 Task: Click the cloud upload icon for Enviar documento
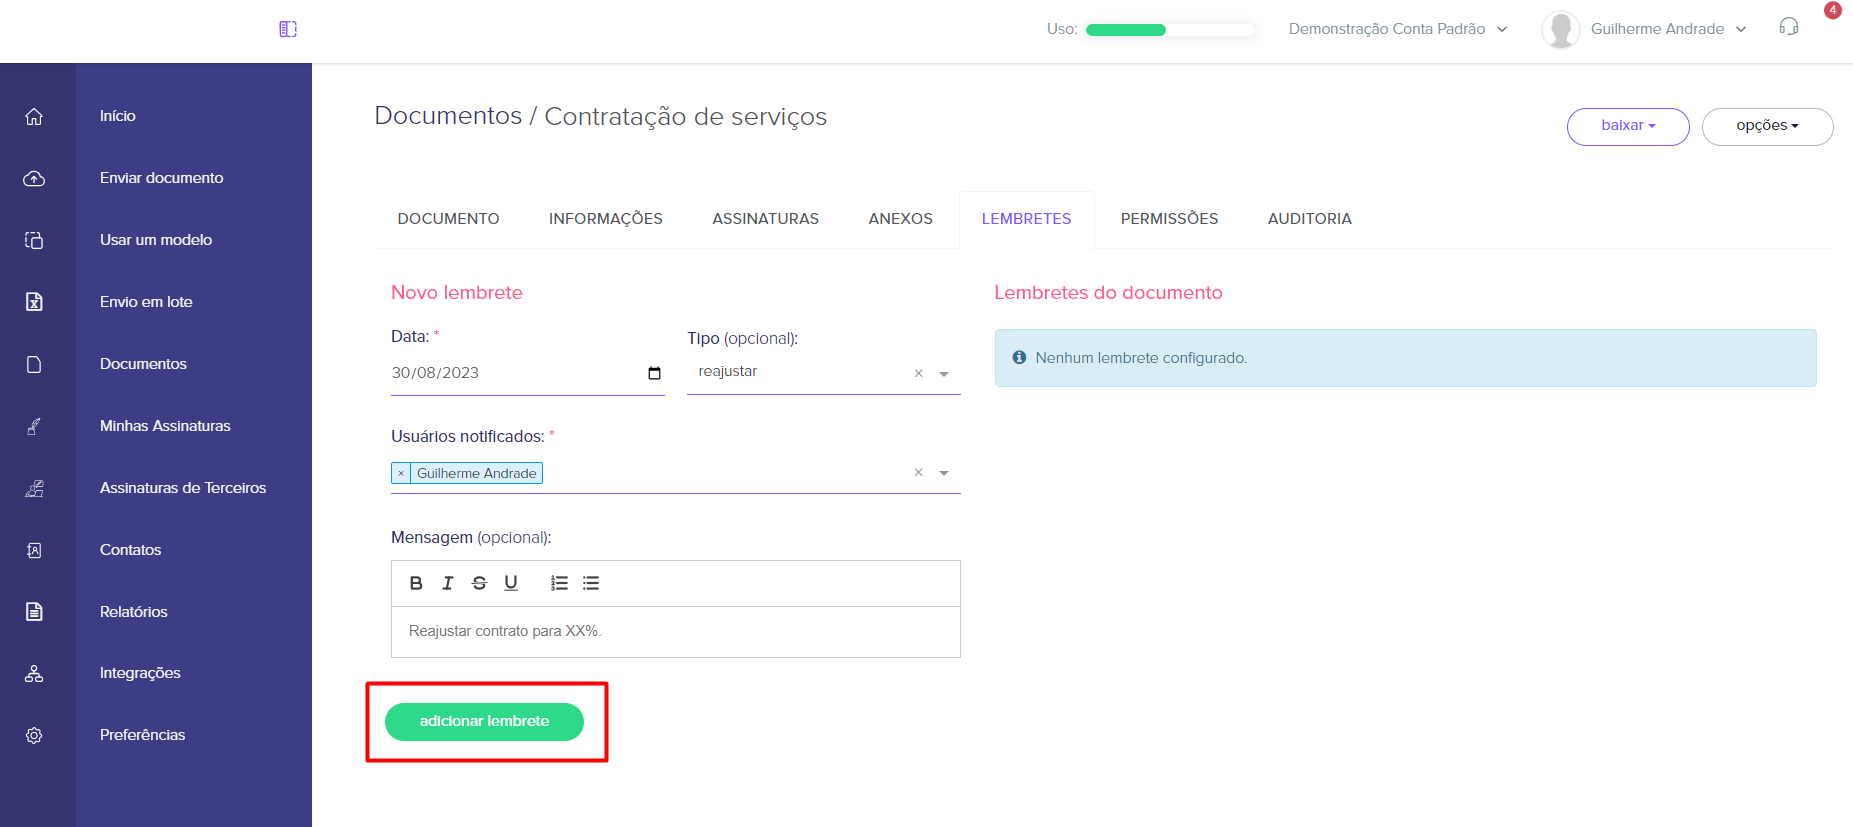point(34,179)
